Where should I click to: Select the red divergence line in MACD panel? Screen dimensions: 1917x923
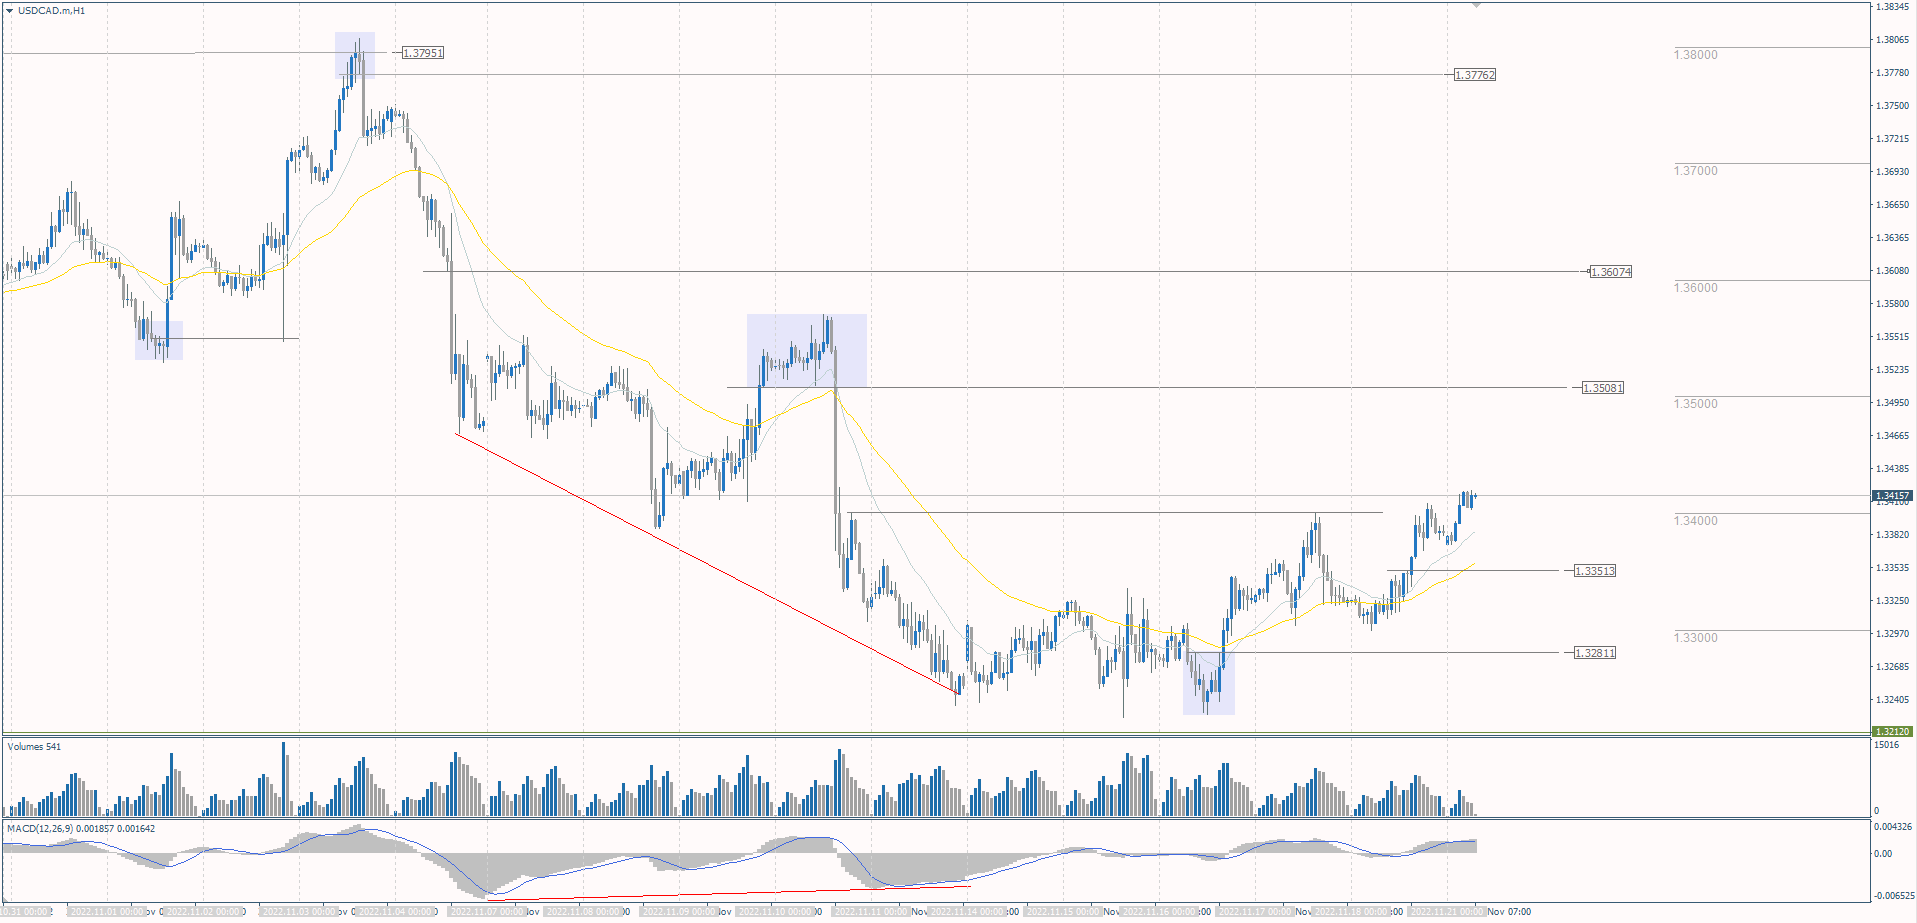[x=728, y=893]
